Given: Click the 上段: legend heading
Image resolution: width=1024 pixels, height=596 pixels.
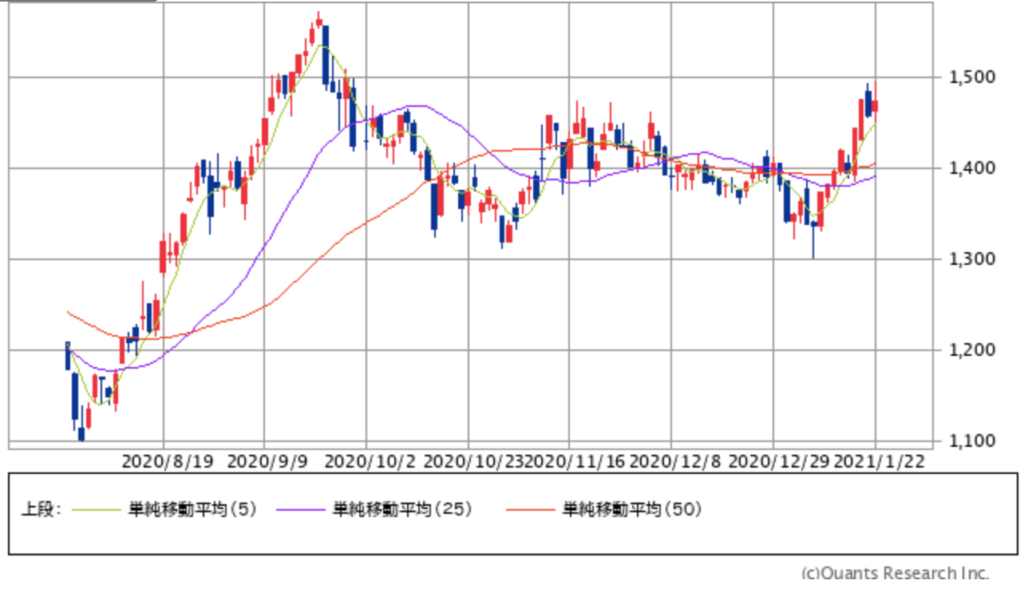Looking at the screenshot, I should [42, 509].
